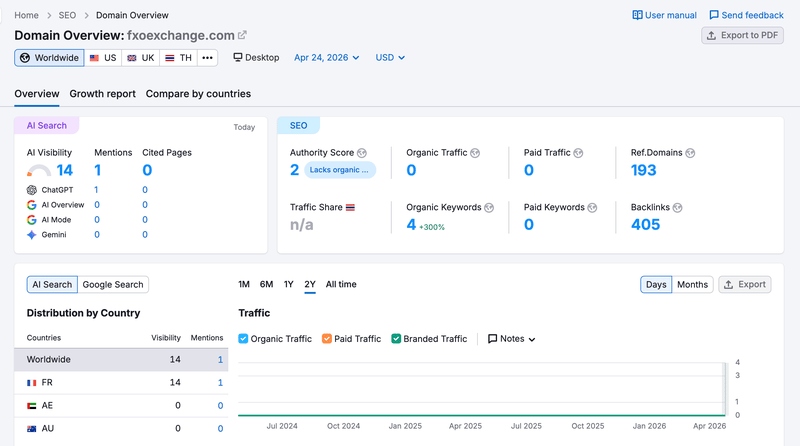
Task: Click the Send feedback speech bubble icon
Action: click(714, 15)
